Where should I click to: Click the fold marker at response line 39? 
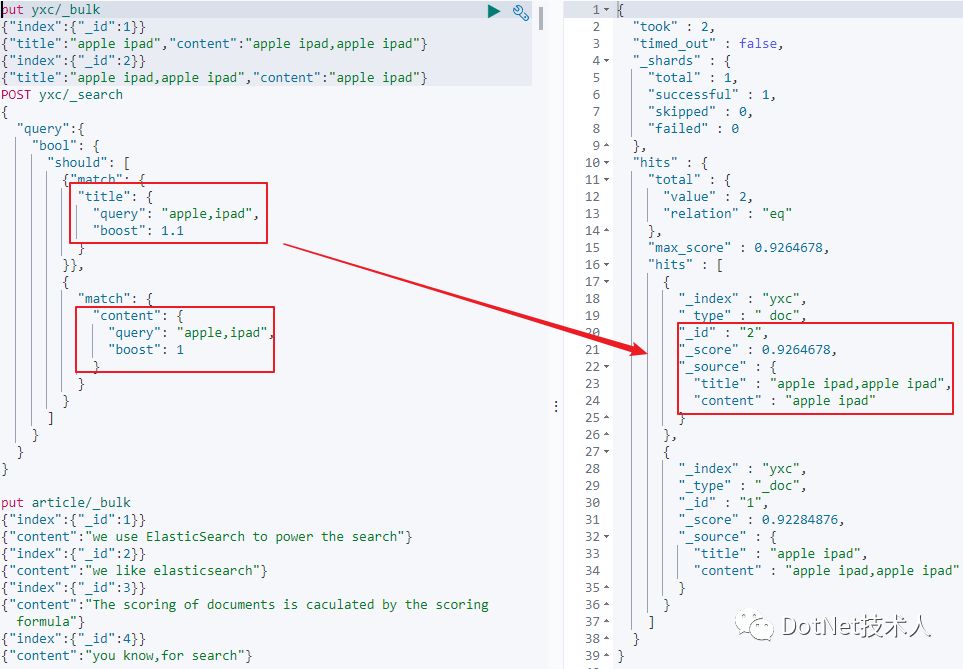(x=607, y=655)
